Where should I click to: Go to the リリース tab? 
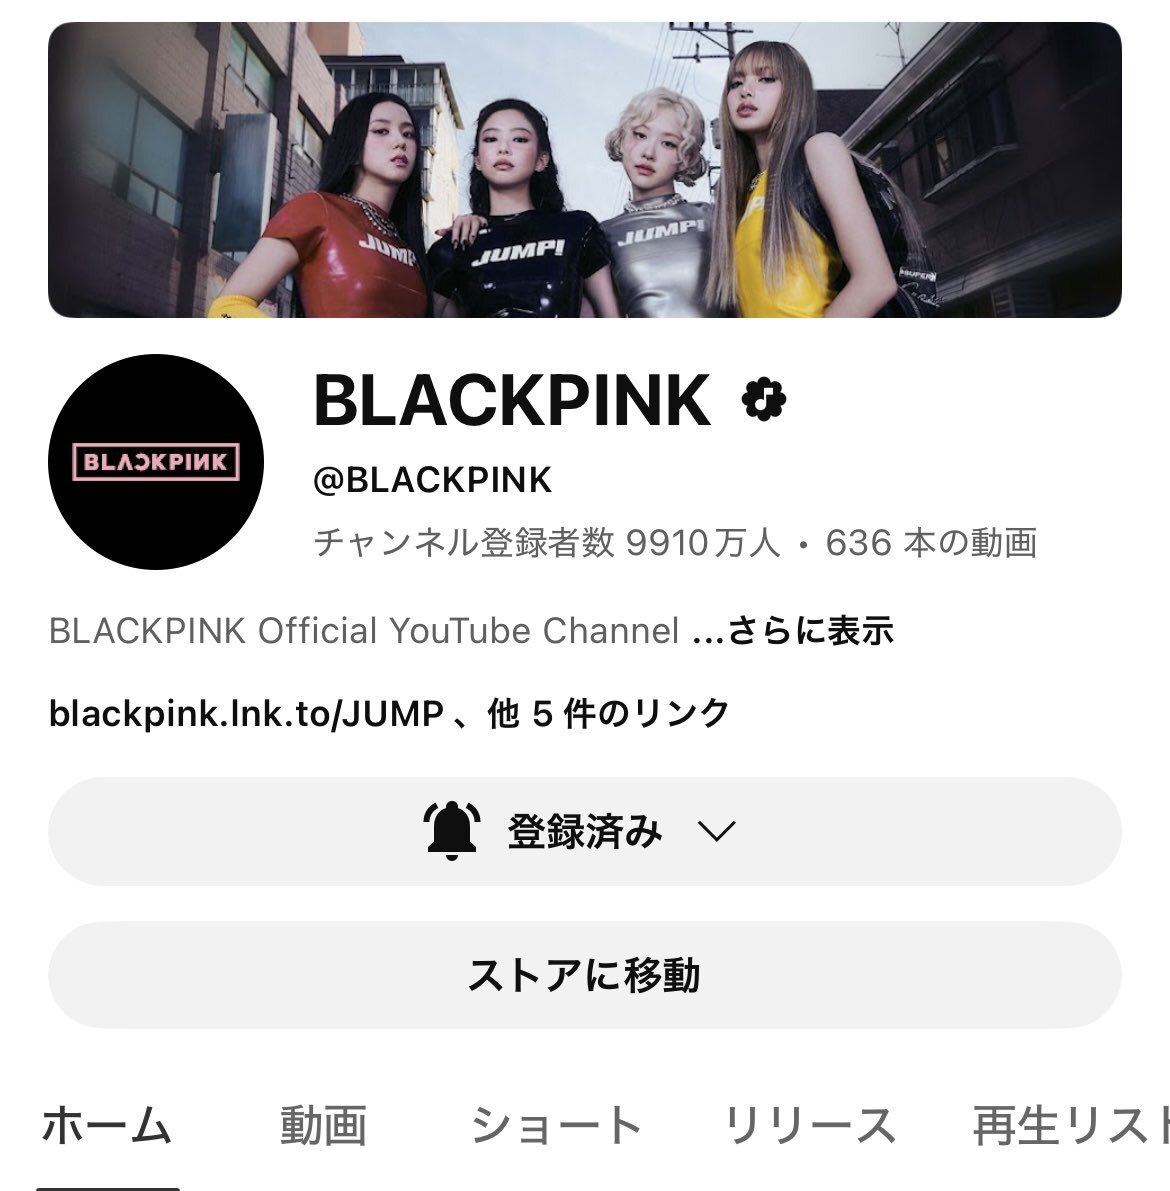point(810,1126)
